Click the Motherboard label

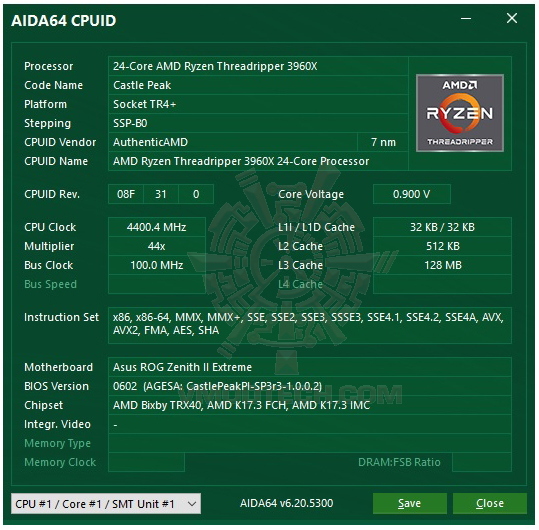[x=58, y=367]
